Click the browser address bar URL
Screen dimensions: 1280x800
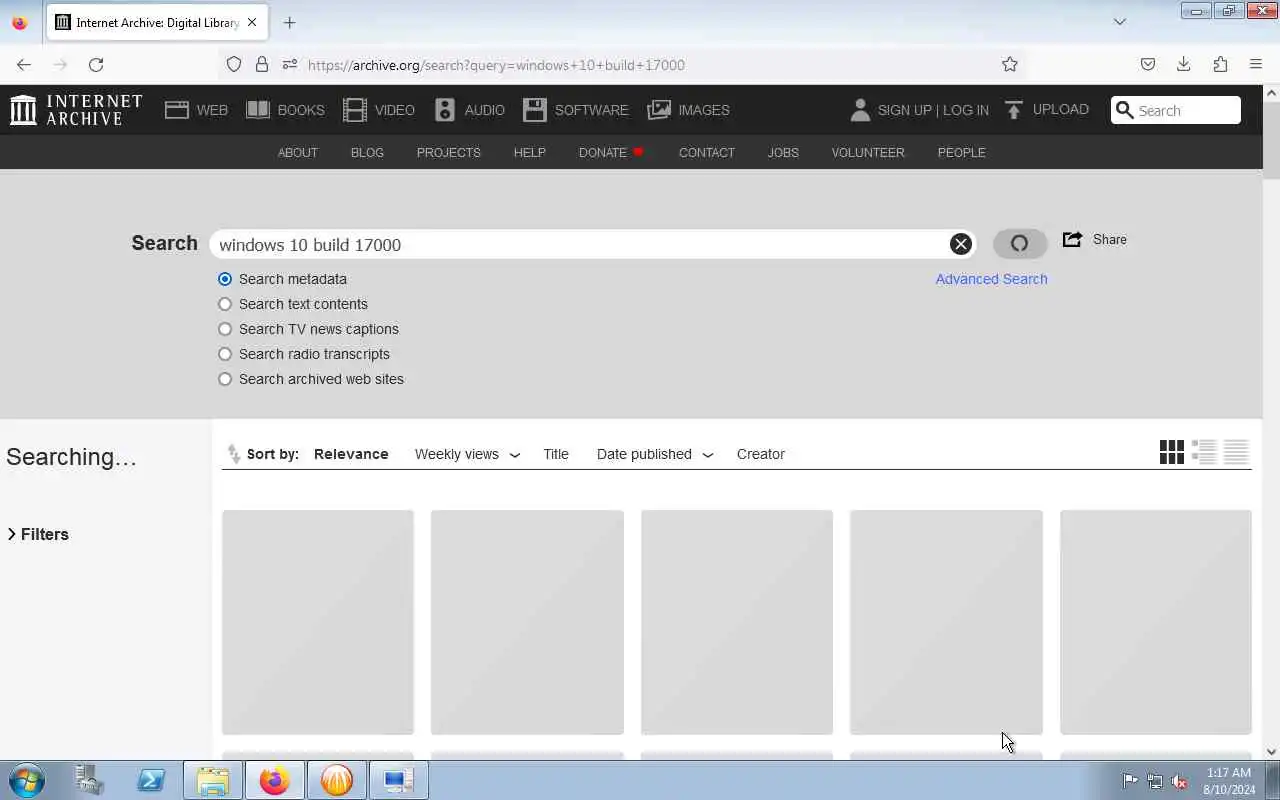coord(496,64)
